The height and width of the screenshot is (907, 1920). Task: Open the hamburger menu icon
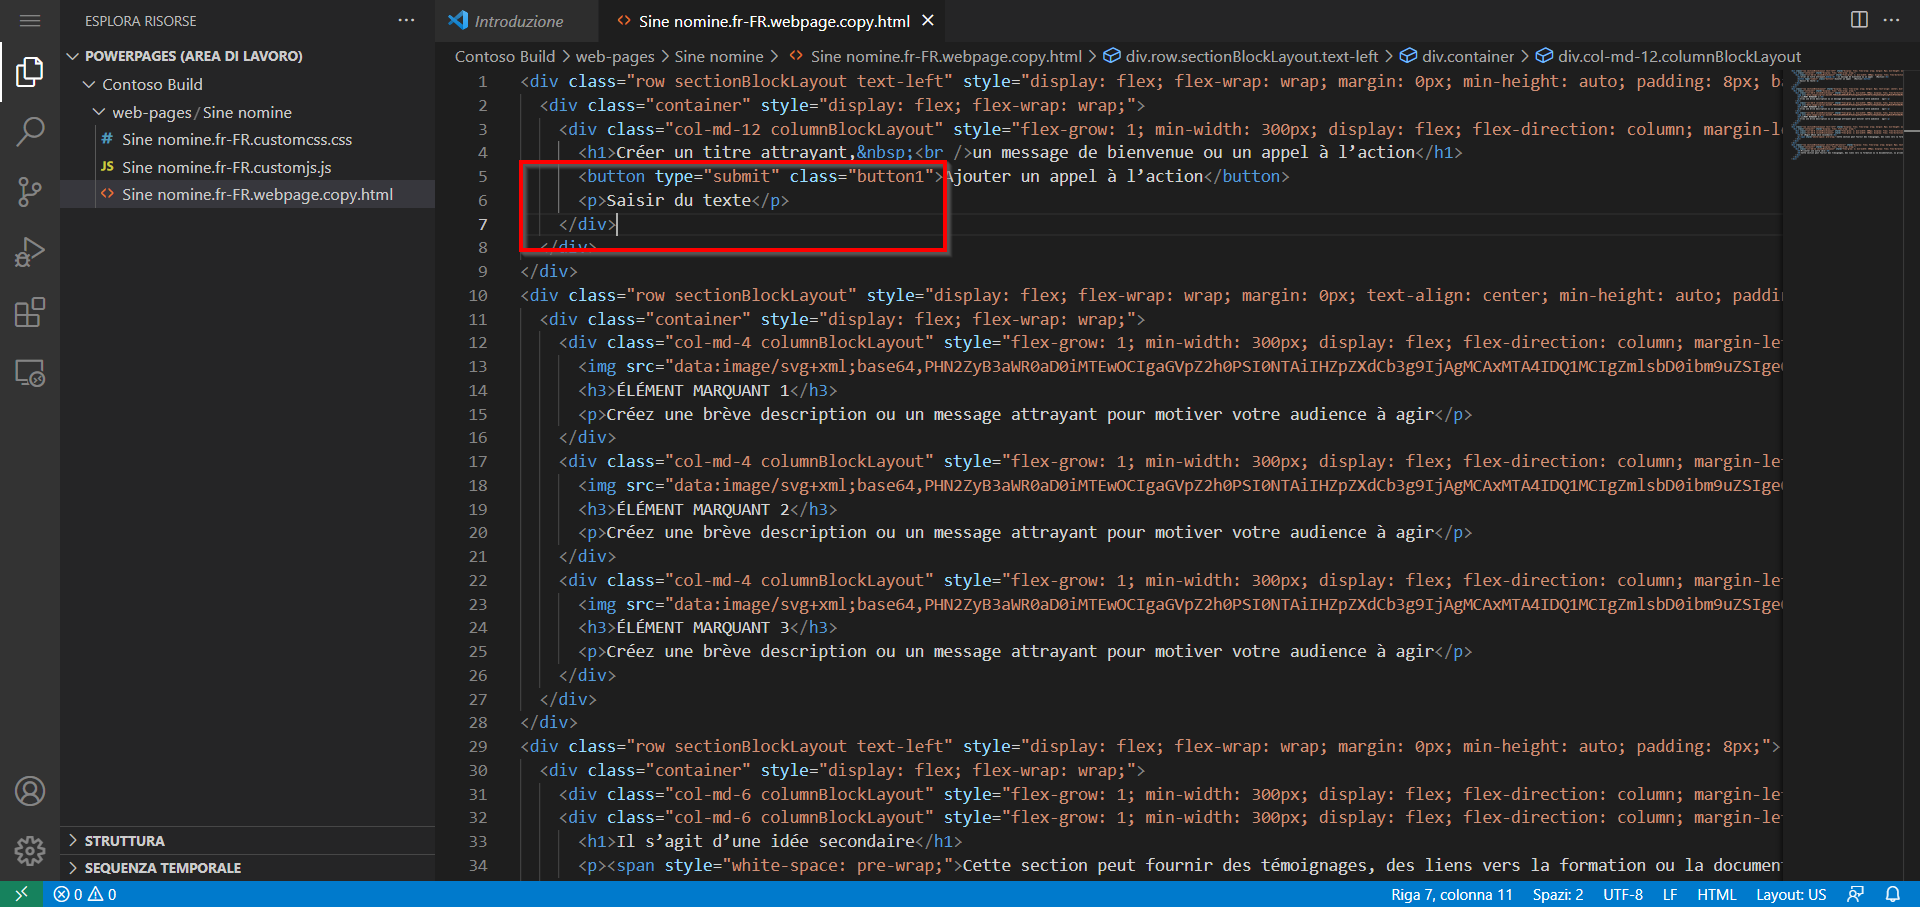30,20
